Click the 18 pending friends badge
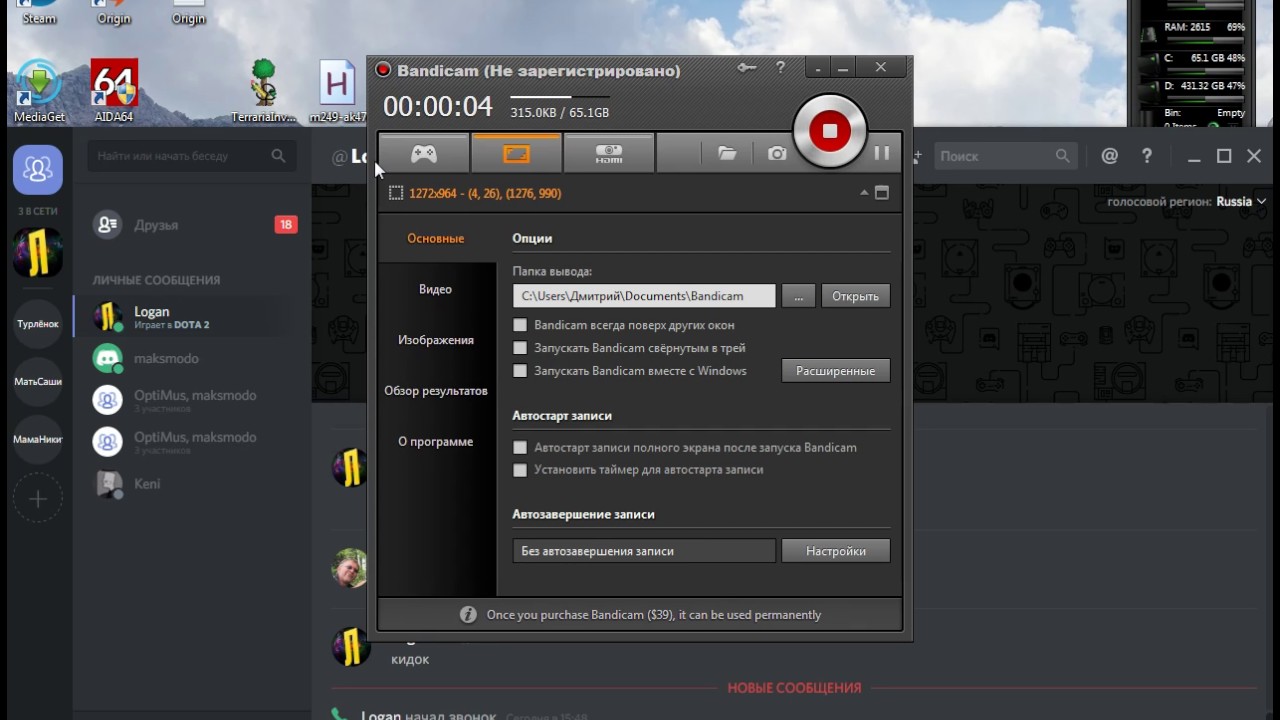The height and width of the screenshot is (720, 1280). (286, 225)
